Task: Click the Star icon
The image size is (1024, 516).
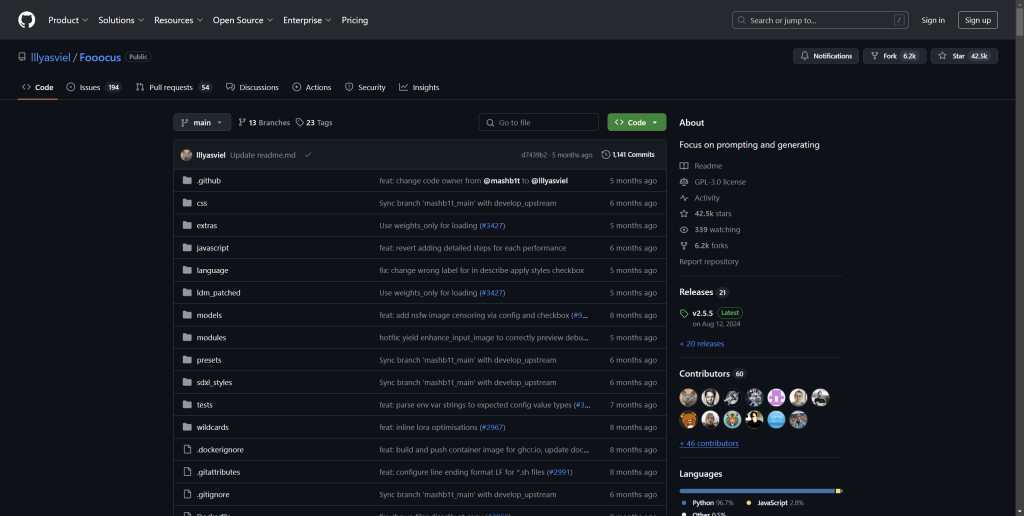Action: 942,56
